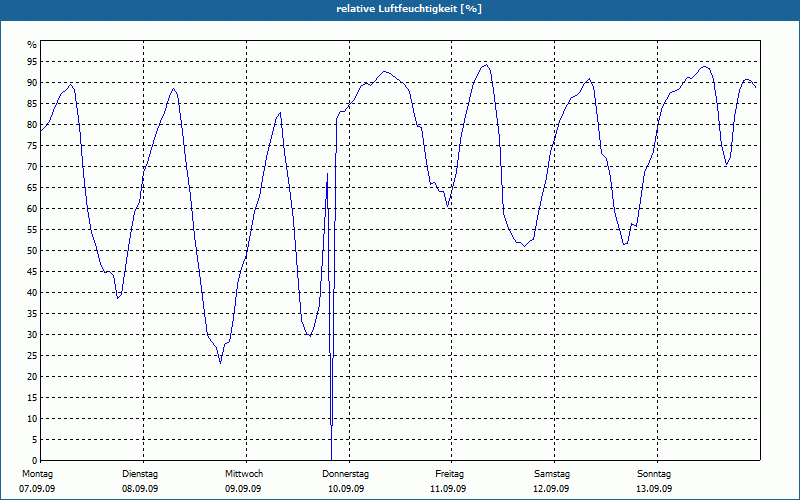
Task: Click the 5 value on y-axis
Action: 34,439
